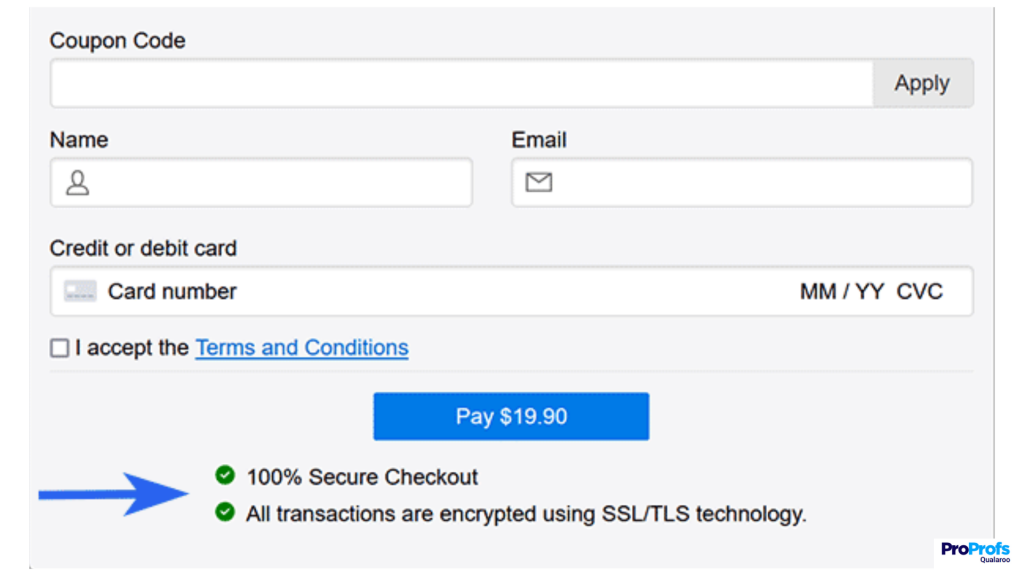Viewport: 1024px width, 576px height.
Task: Click the envelope icon in the Email field
Action: [x=539, y=181]
